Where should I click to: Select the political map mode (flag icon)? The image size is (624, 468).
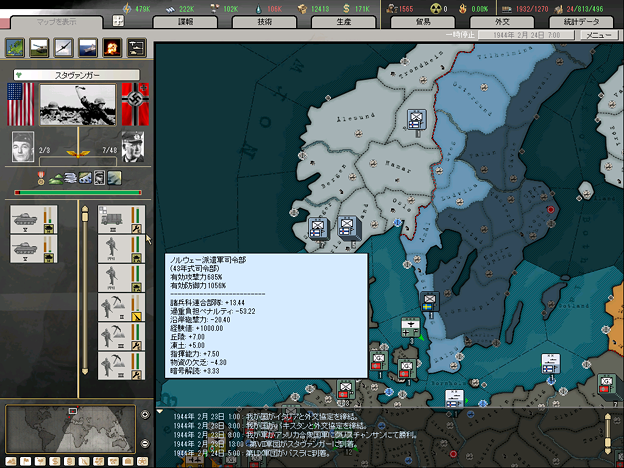pos(25,461)
